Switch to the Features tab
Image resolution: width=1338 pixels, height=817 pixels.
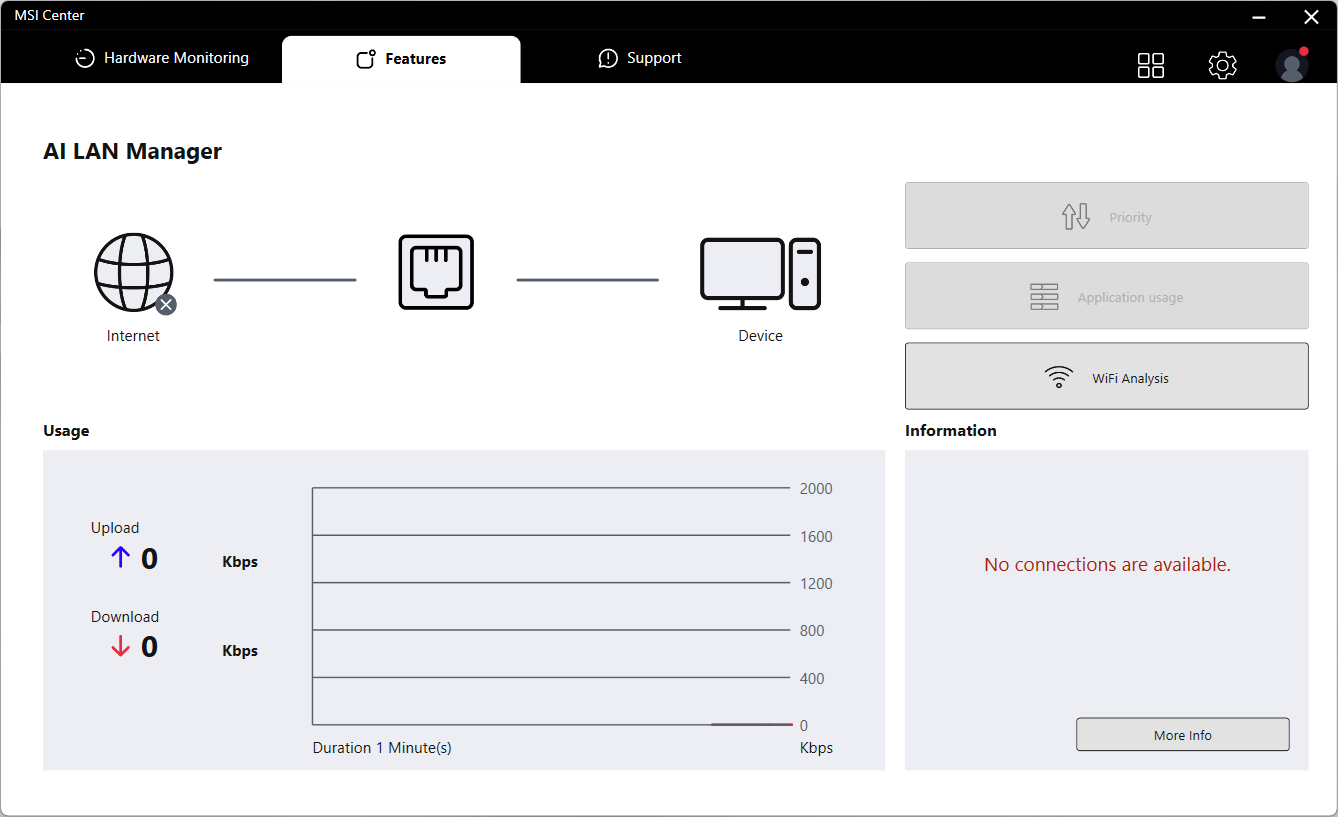pos(401,59)
